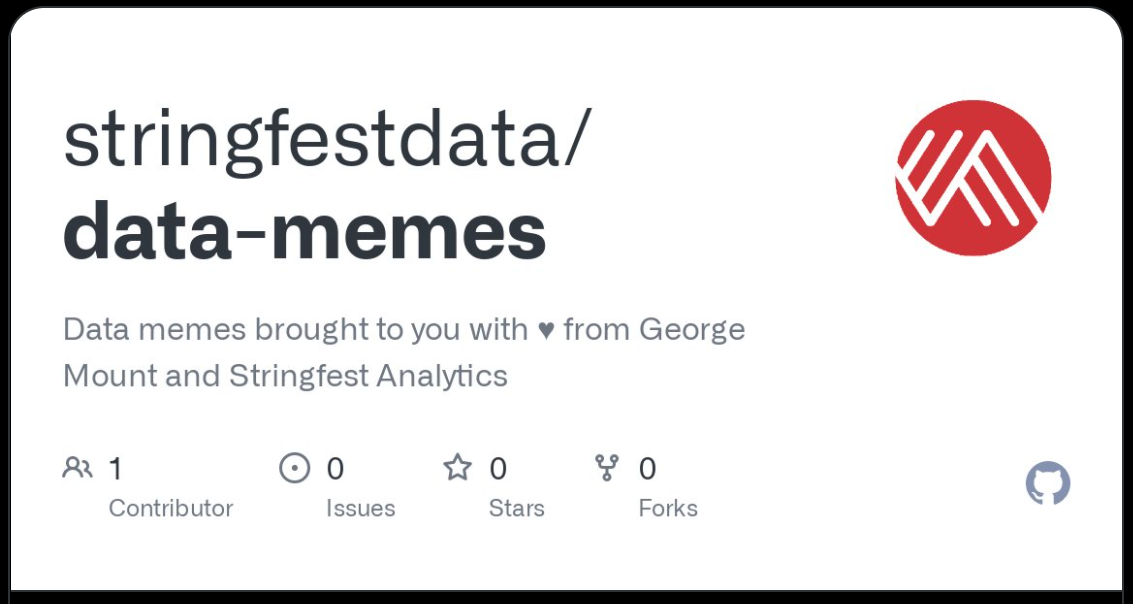The height and width of the screenshot is (604, 1133).
Task: Click the heart symbol in description
Action: pyautogui.click(x=545, y=329)
